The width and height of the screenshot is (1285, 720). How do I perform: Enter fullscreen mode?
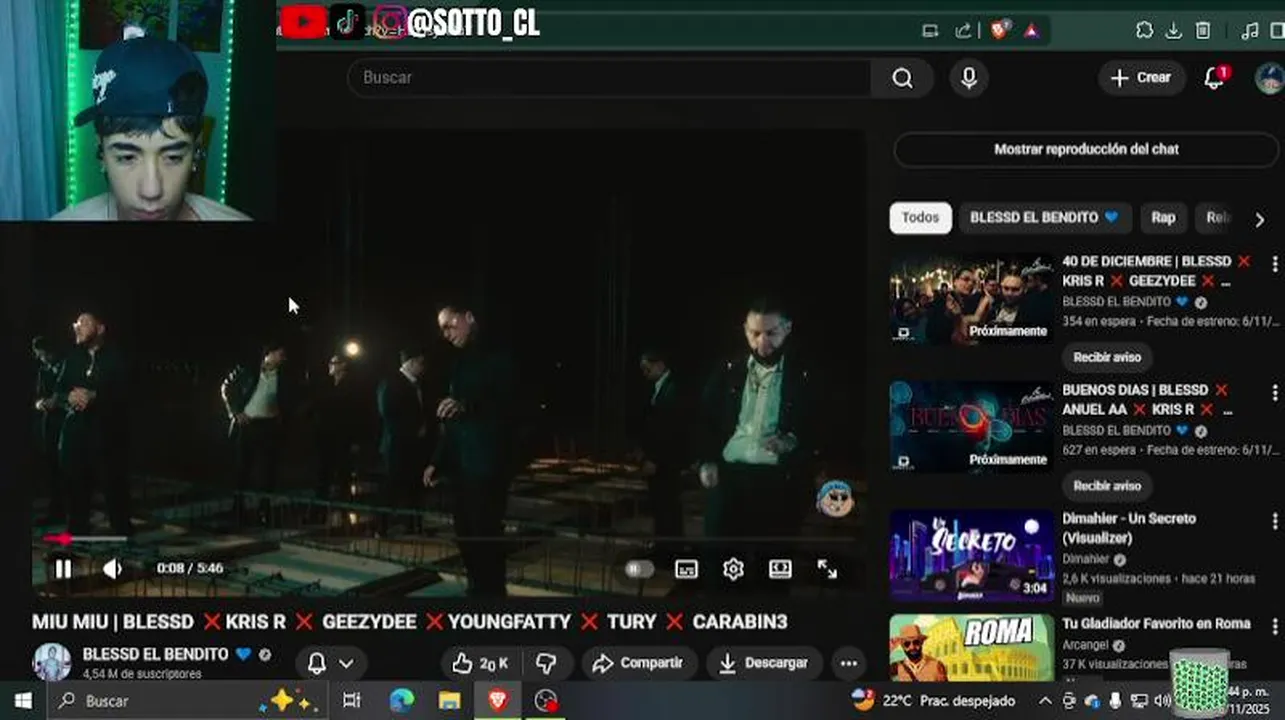click(827, 569)
